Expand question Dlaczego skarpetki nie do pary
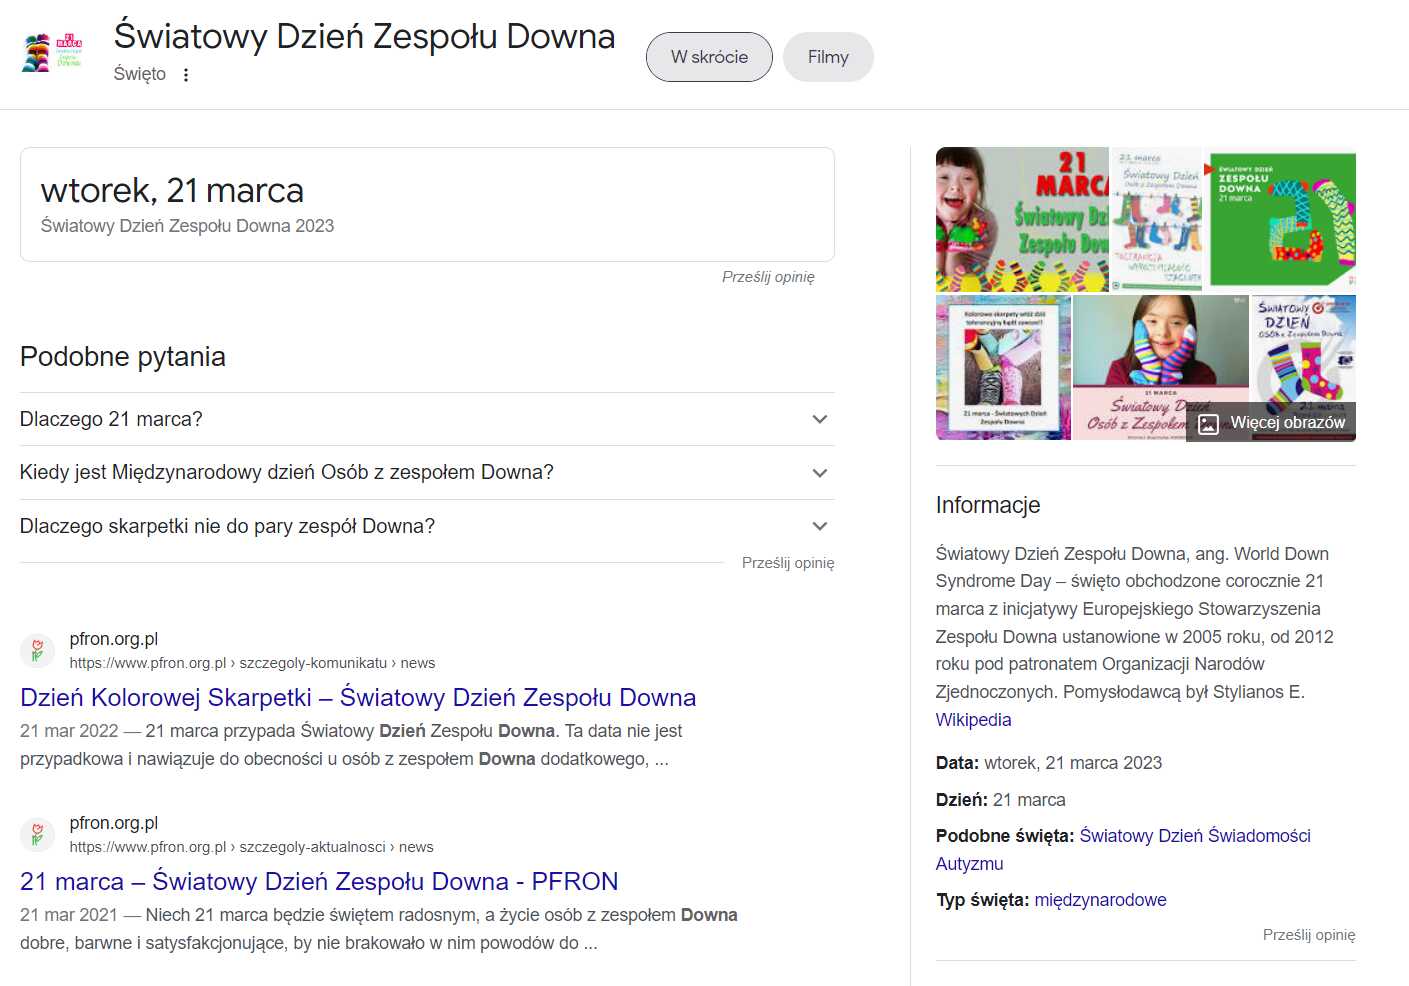This screenshot has width=1409, height=986. tap(427, 526)
